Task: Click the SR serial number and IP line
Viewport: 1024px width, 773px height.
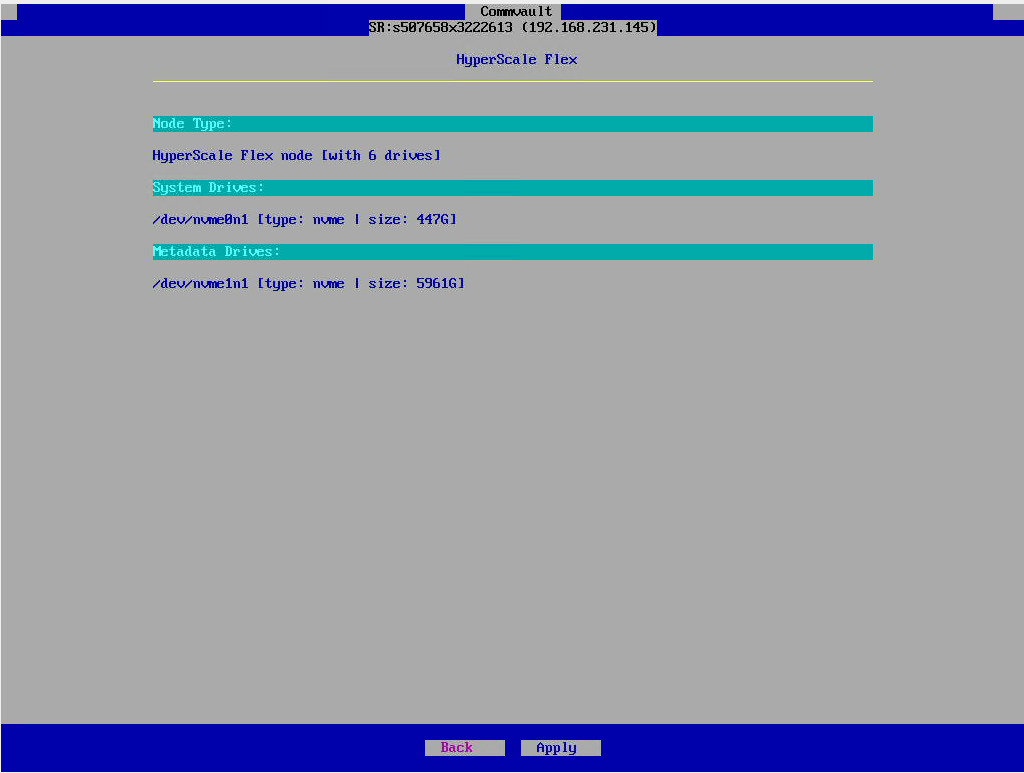Action: [513, 27]
